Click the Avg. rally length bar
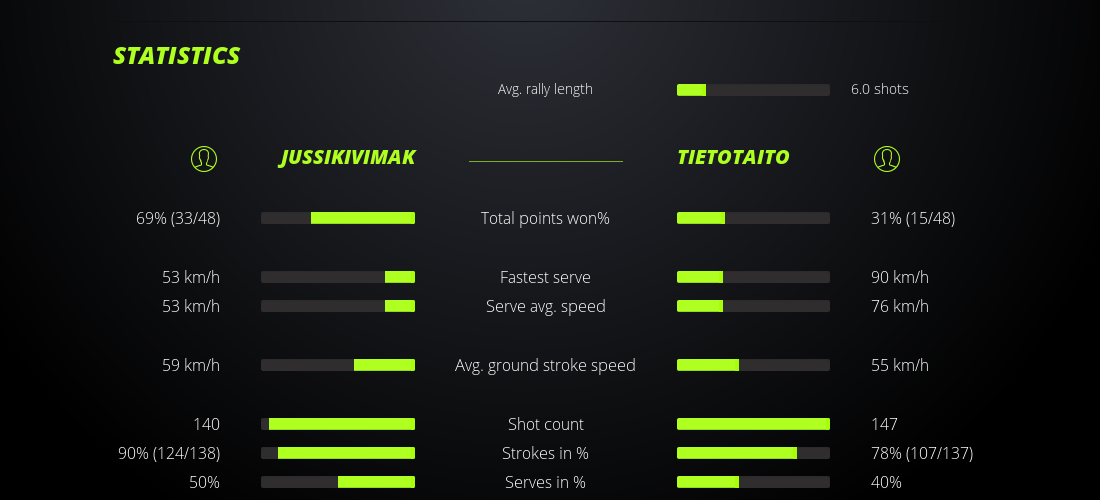 coord(753,90)
